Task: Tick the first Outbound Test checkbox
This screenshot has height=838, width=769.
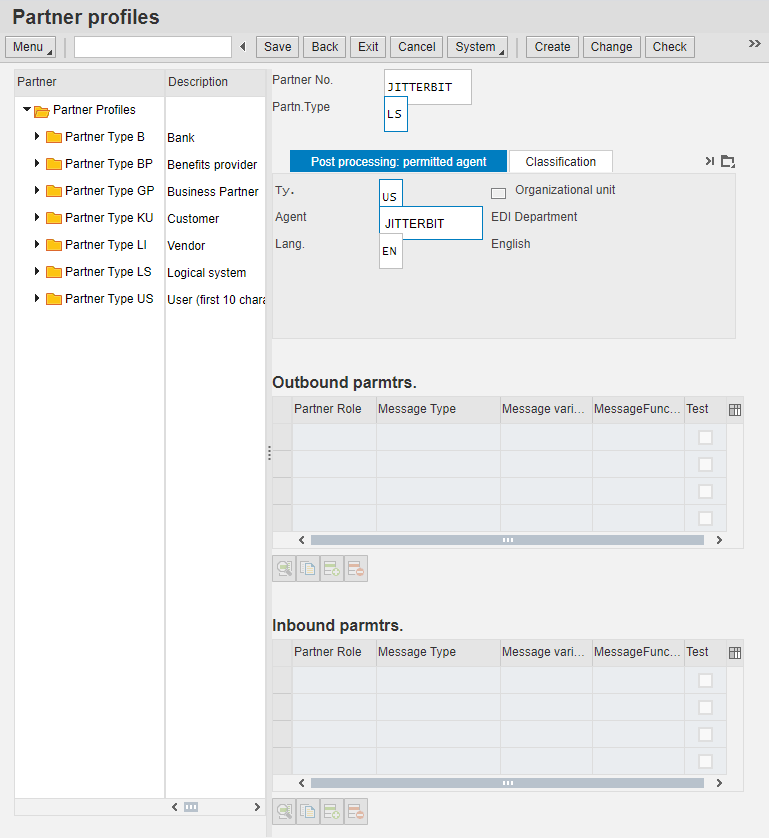Action: click(x=705, y=437)
